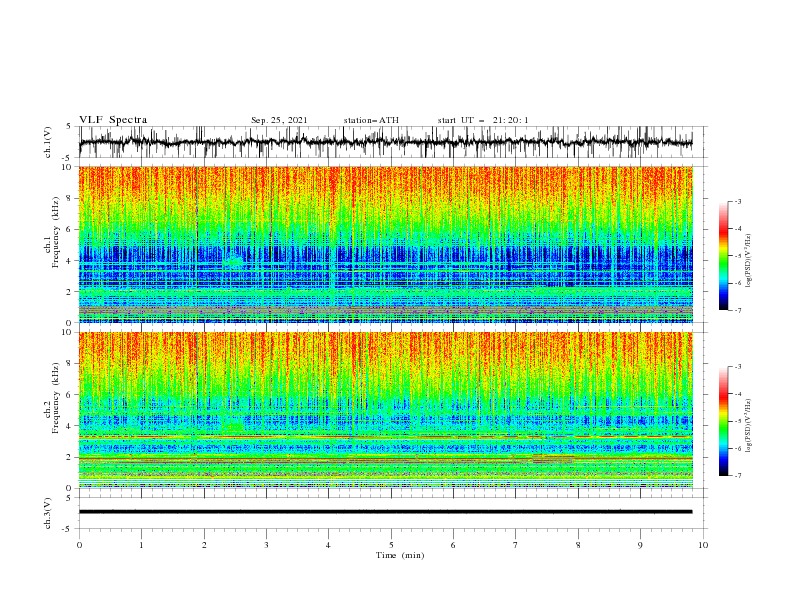The height and width of the screenshot is (612, 792).
Task: Select the "ch.2 Frequency (kHz)" axis label
Action: tap(52, 398)
